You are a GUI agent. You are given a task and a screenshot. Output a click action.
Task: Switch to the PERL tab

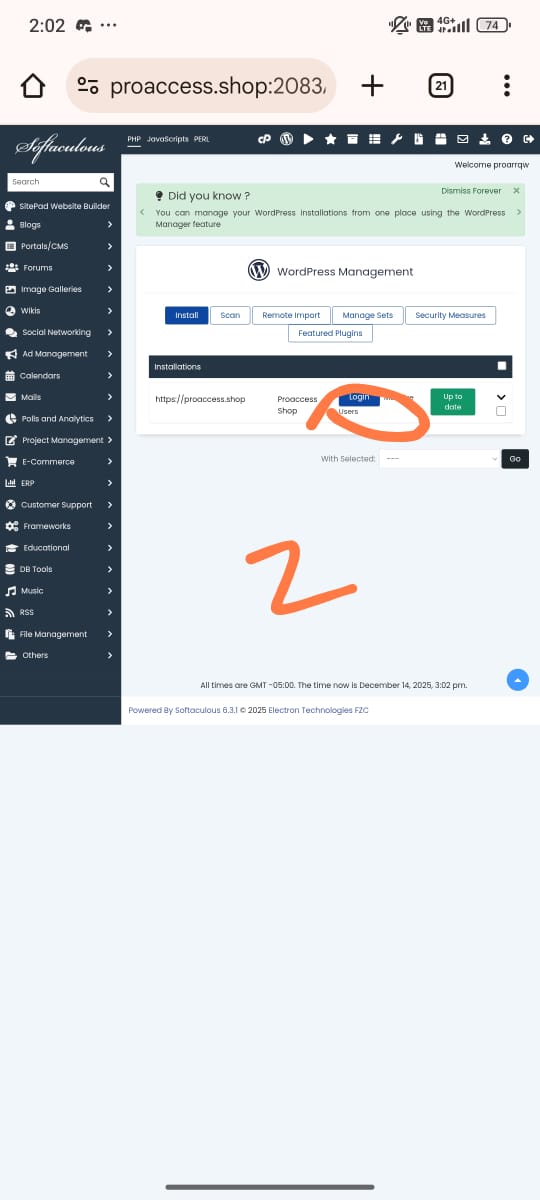point(201,139)
